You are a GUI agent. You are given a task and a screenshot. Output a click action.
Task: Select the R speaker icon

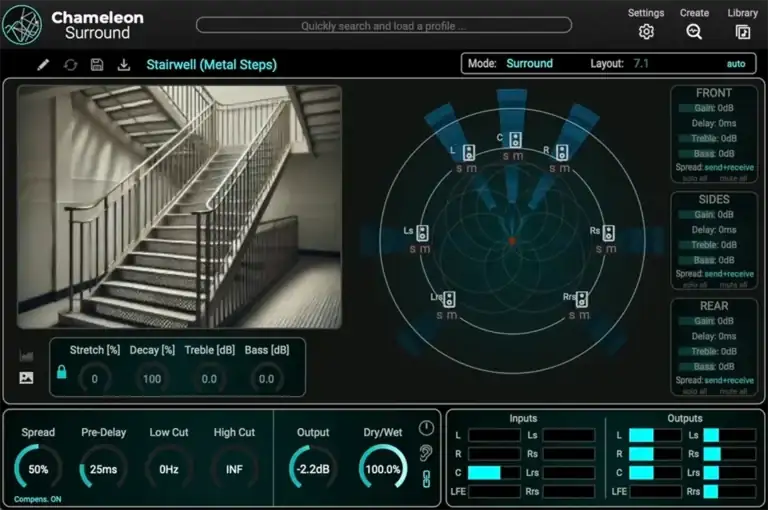click(562, 152)
